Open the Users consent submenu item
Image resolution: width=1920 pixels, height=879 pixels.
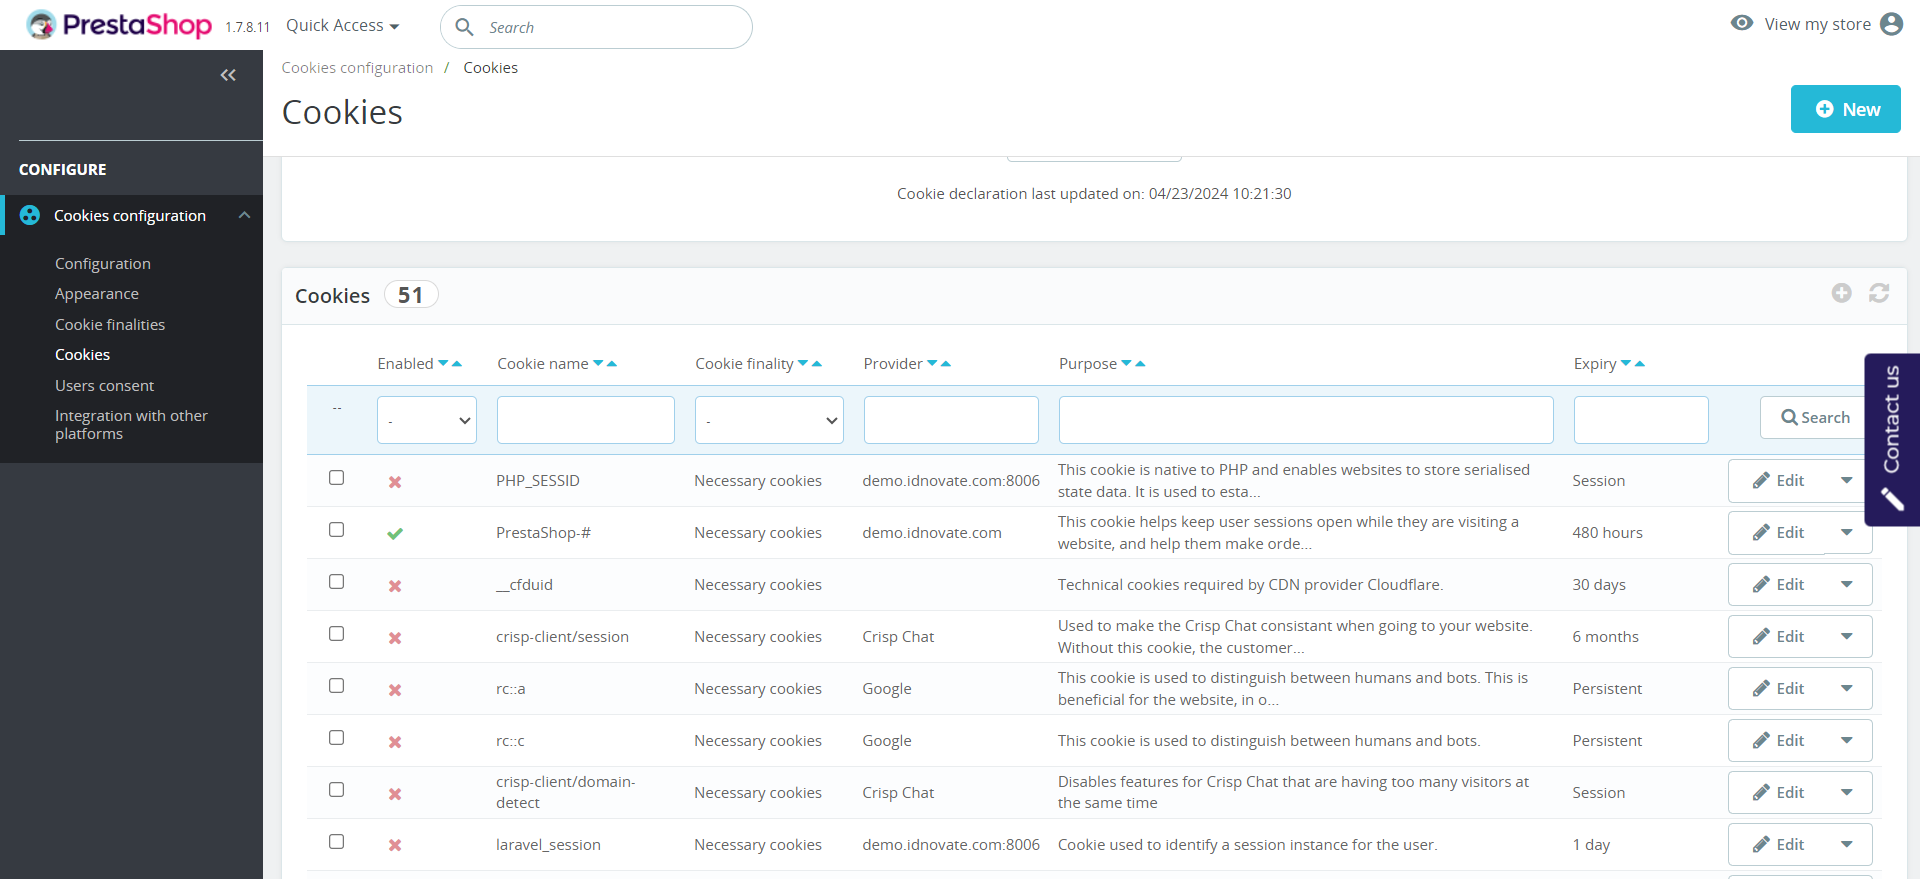(105, 386)
